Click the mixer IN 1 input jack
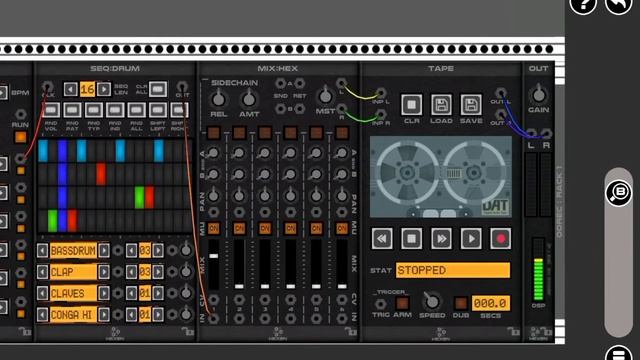Screen dimensions: 640x360 [213, 318]
